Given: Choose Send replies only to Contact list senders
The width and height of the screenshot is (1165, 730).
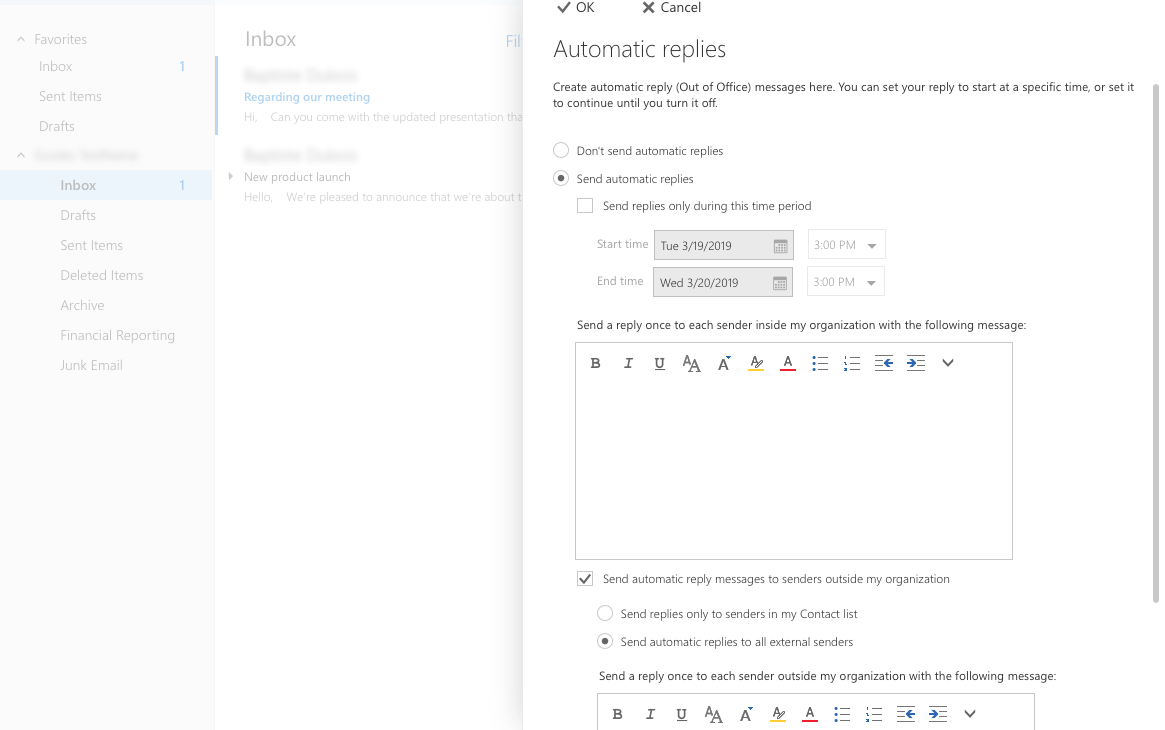Looking at the screenshot, I should (x=605, y=614).
